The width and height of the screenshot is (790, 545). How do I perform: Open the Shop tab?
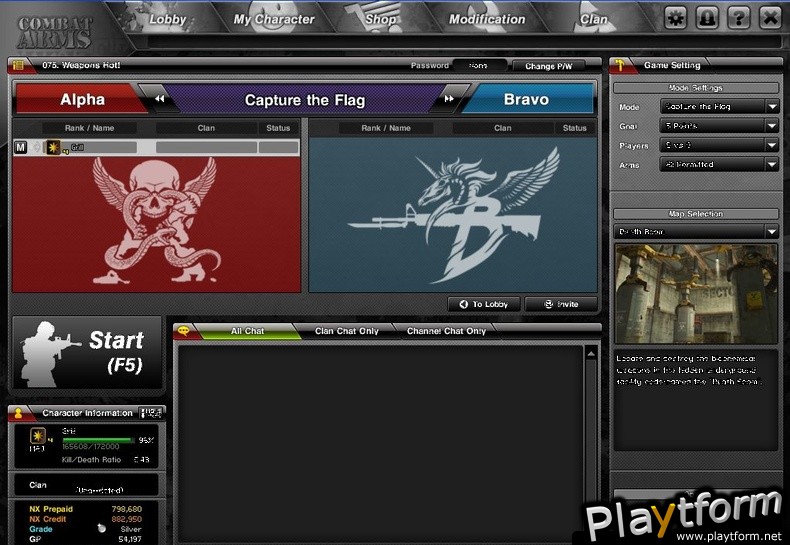(x=380, y=20)
